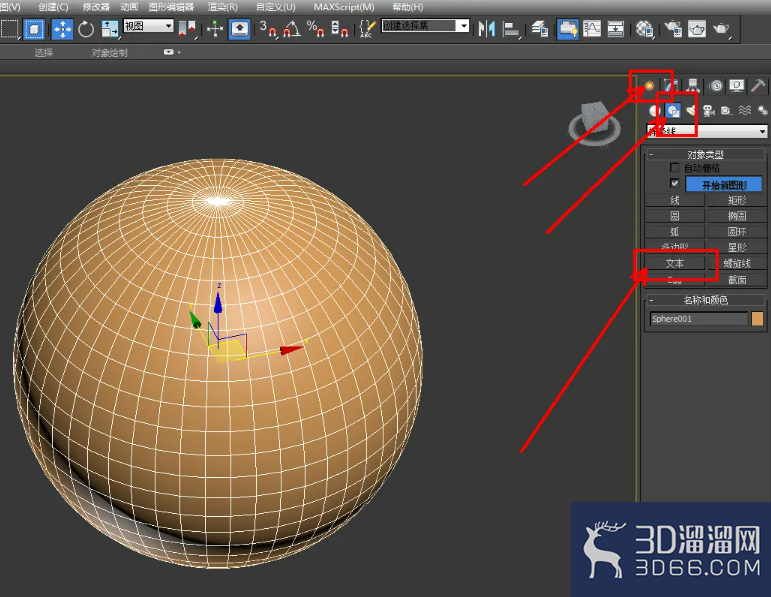
Task: Toggle Keyboard Shortcut Override icon
Action: click(x=239, y=29)
